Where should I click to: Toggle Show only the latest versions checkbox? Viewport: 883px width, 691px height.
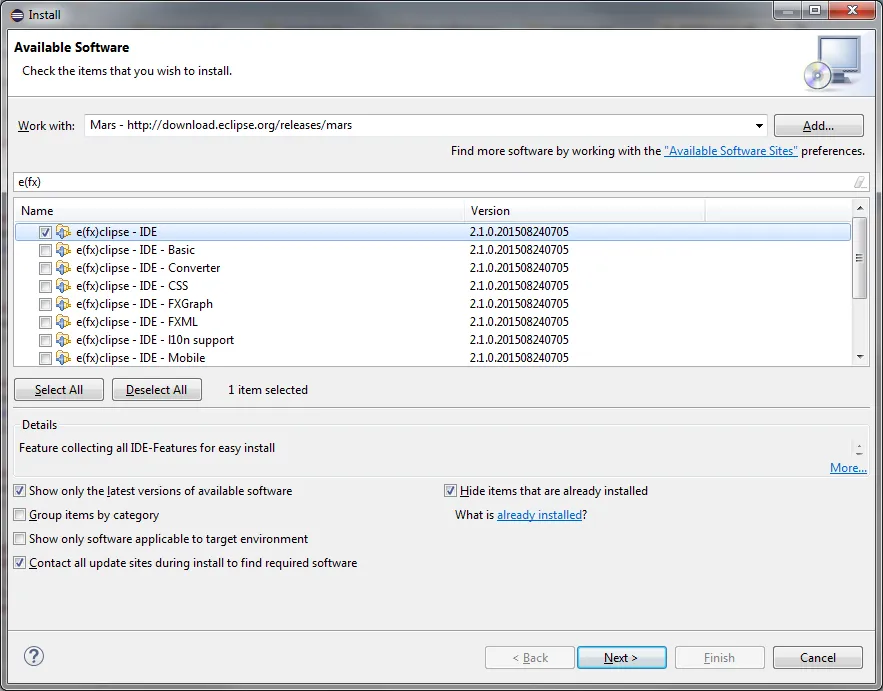[x=20, y=491]
